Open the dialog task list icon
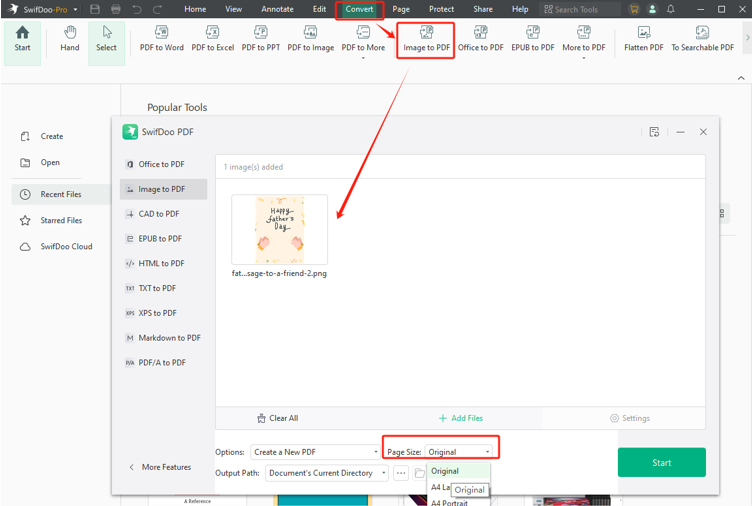This screenshot has height=506, width=752. 654,132
